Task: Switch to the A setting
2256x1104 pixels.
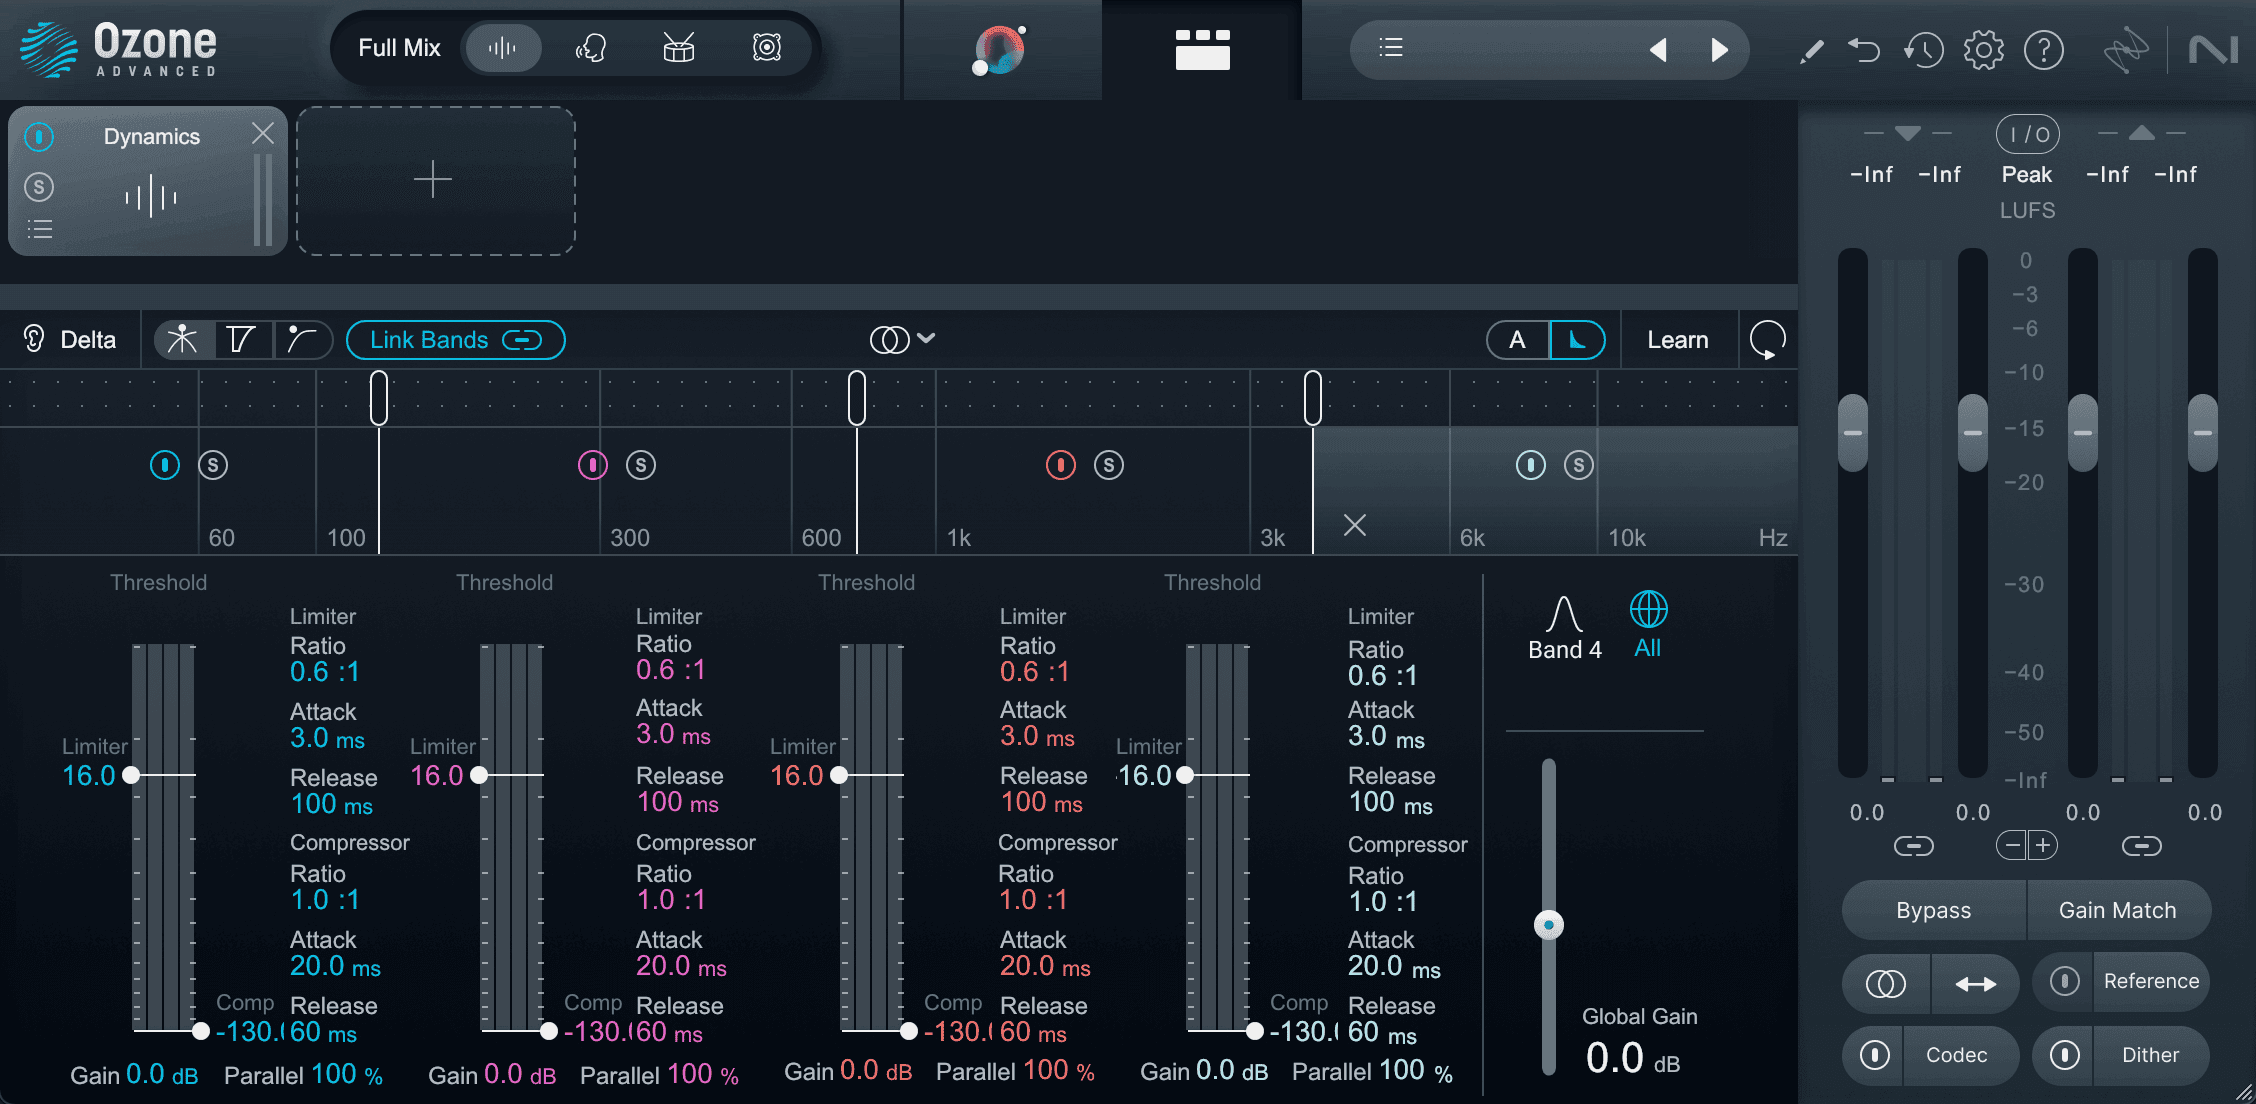Action: click(x=1517, y=340)
